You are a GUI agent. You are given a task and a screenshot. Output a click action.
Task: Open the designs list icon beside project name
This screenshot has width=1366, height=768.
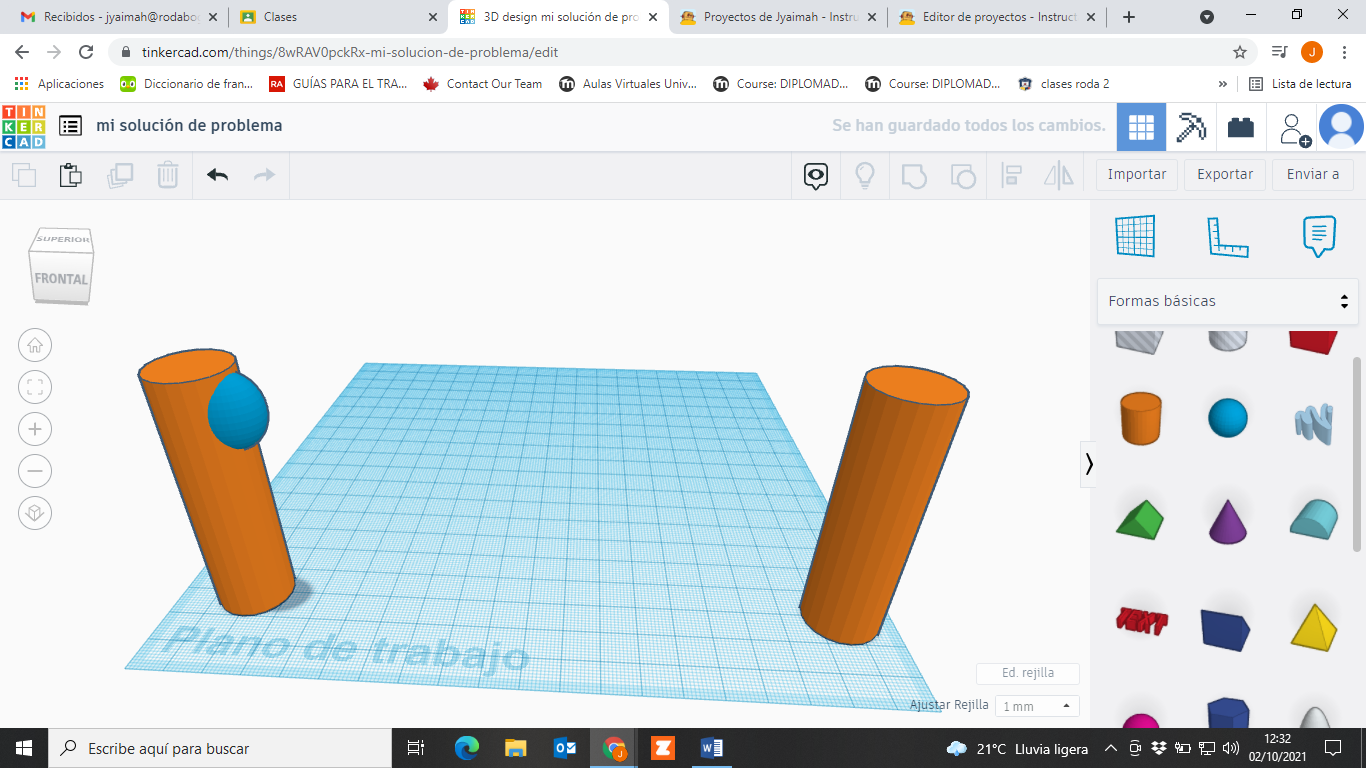click(70, 126)
